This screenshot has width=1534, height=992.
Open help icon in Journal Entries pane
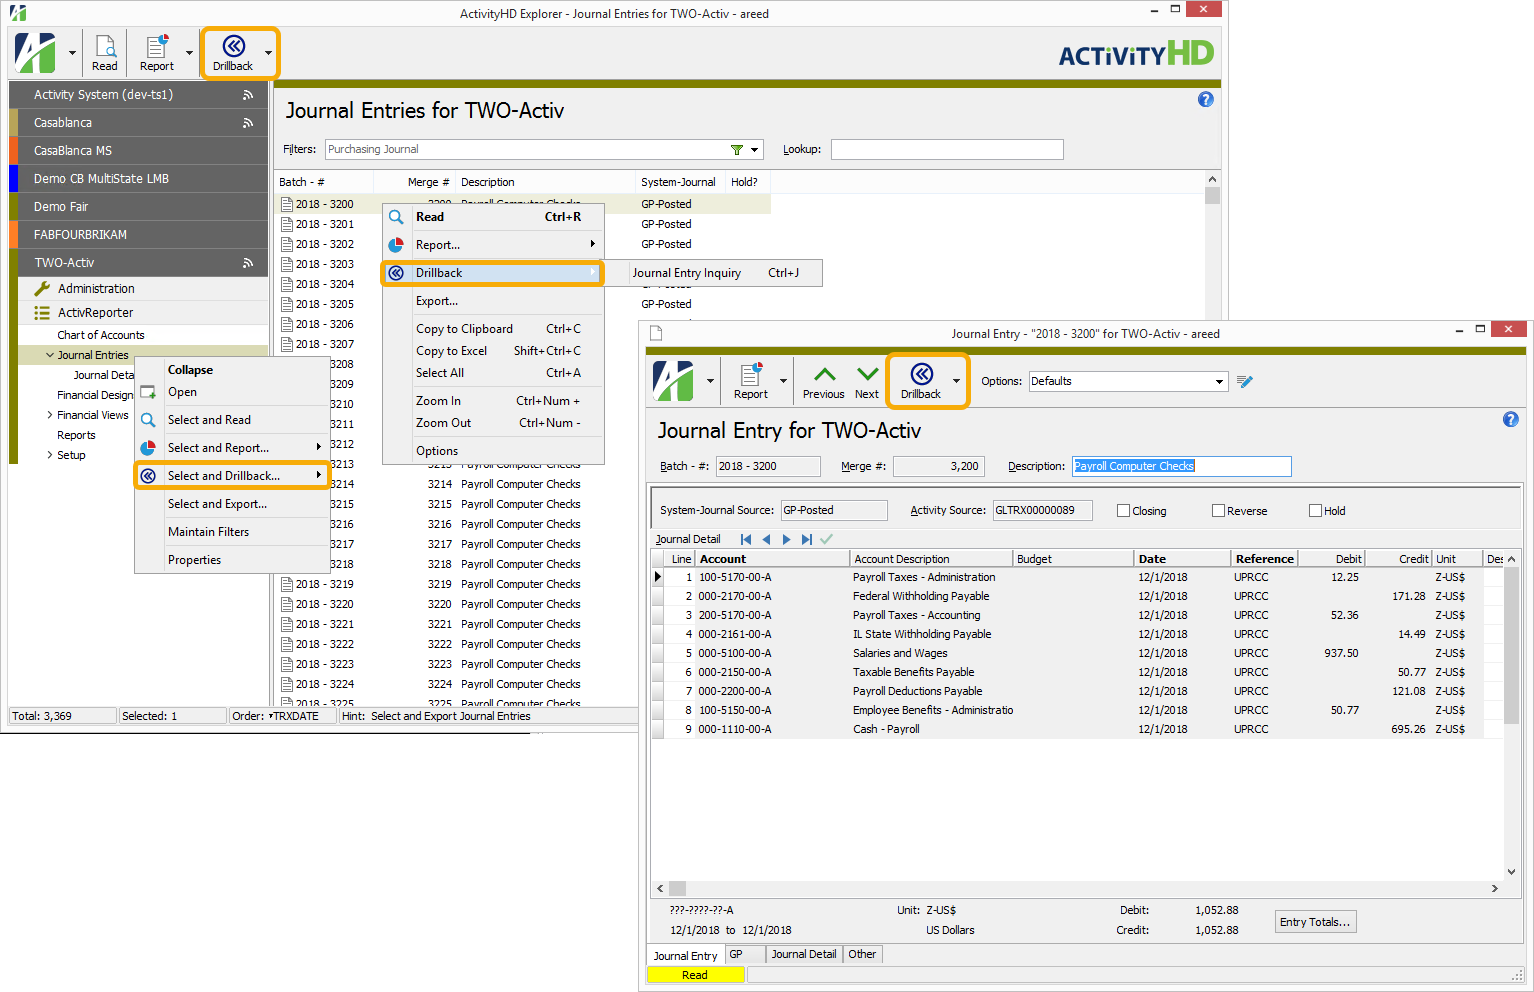(x=1206, y=99)
